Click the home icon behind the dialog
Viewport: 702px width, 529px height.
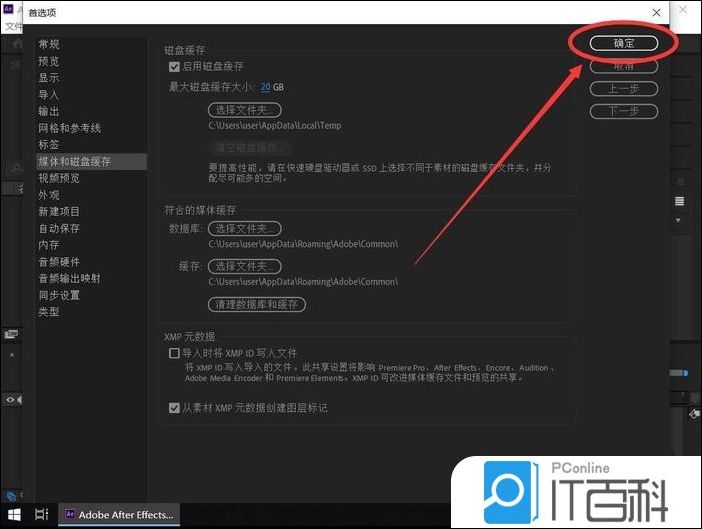[x=17, y=44]
